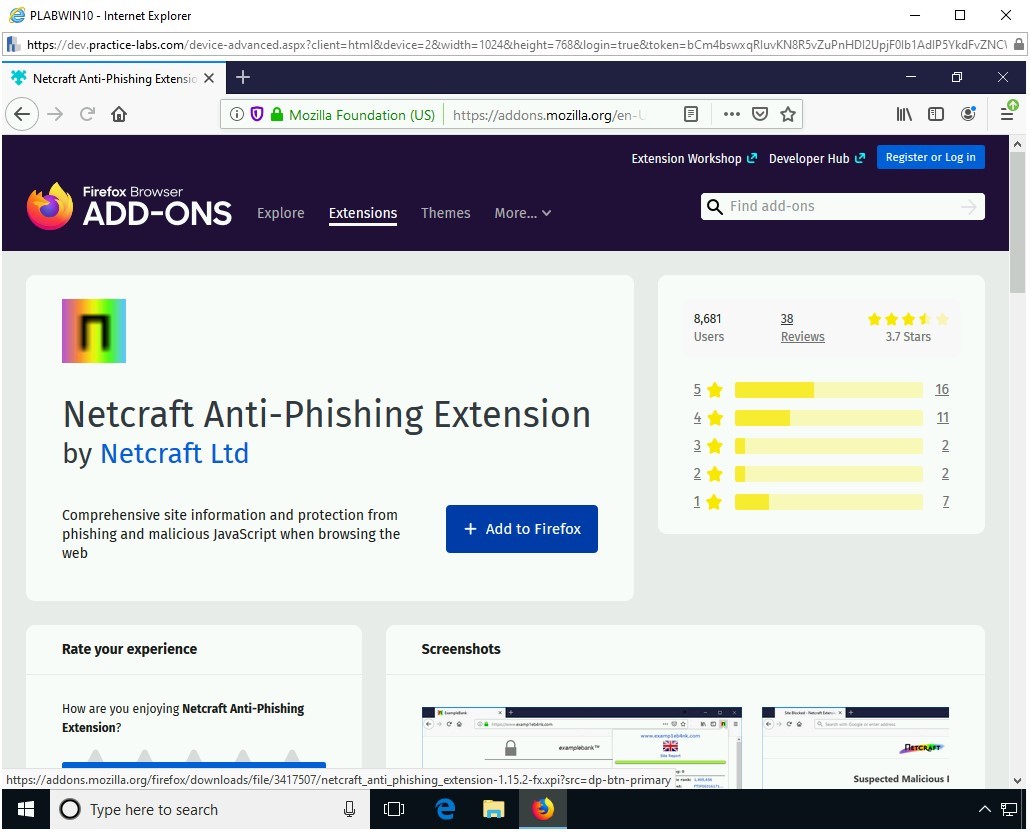
Task: Click the Add to Firefox button
Action: click(x=521, y=529)
